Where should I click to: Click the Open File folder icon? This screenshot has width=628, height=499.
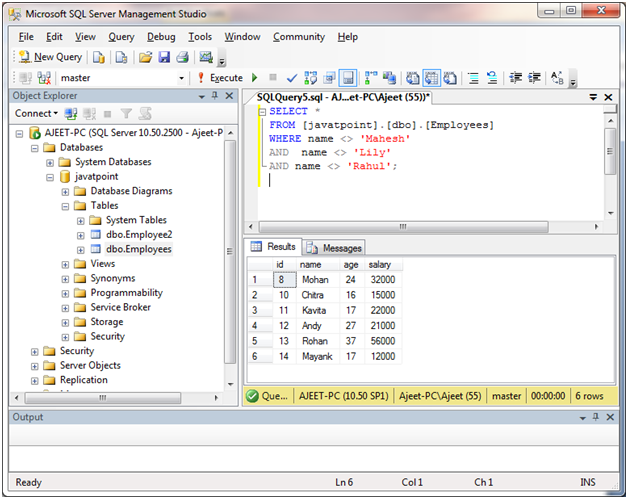click(x=145, y=57)
